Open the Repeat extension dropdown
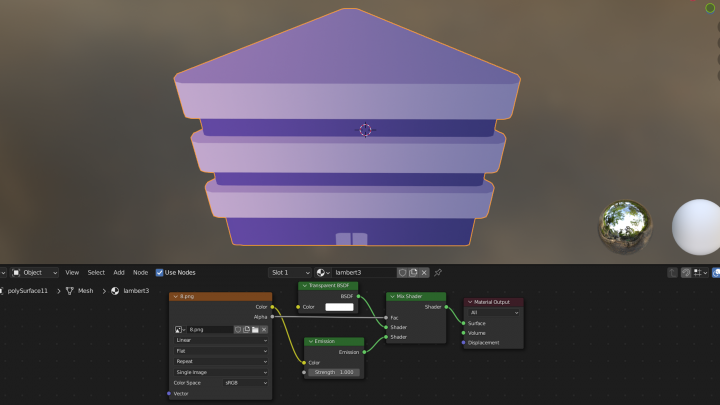720x405 pixels. point(221,361)
